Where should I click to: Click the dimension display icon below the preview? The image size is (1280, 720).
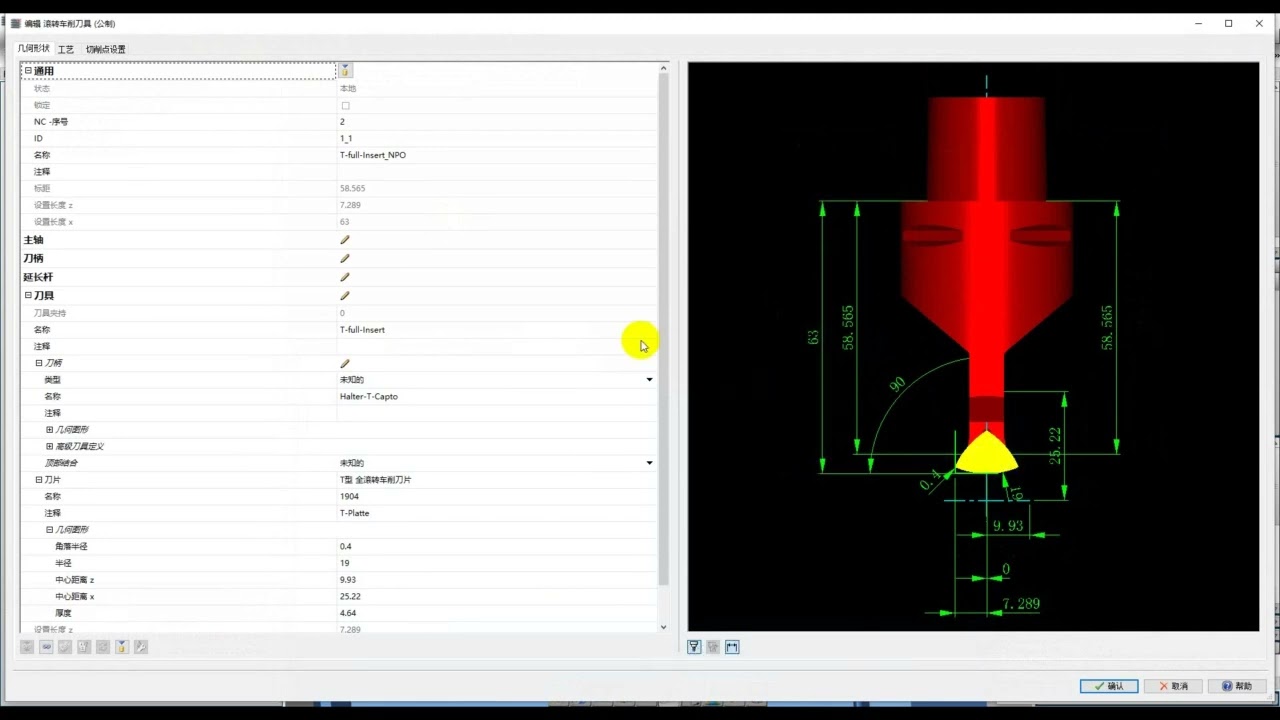pyautogui.click(x=732, y=647)
